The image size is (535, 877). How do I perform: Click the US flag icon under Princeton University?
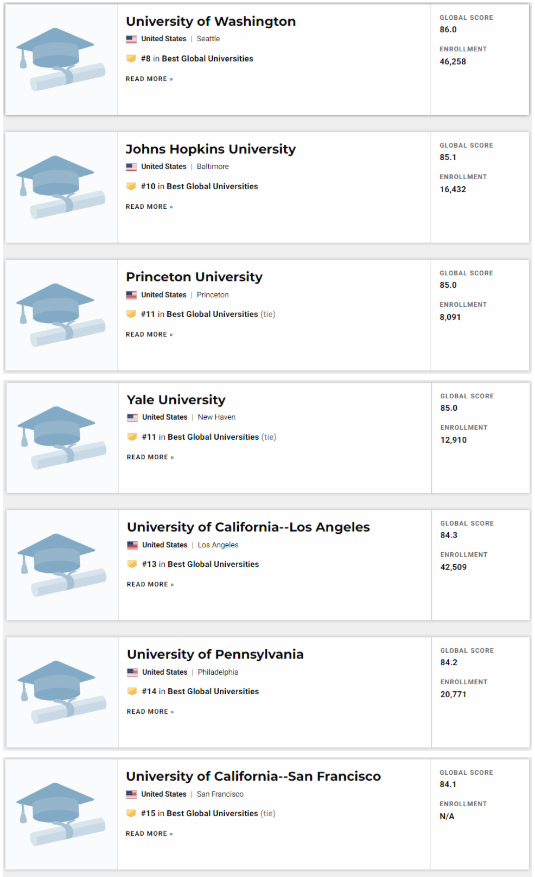[x=131, y=295]
